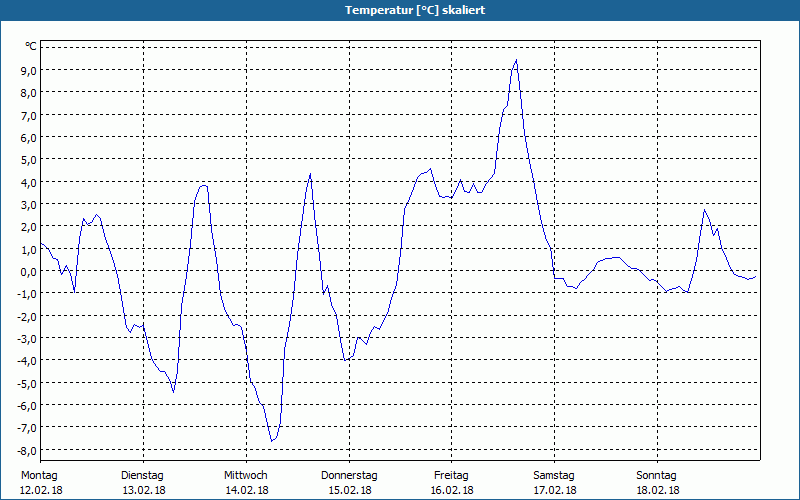800x500 pixels.
Task: Select the 3,0 axis value
Action: [29, 204]
